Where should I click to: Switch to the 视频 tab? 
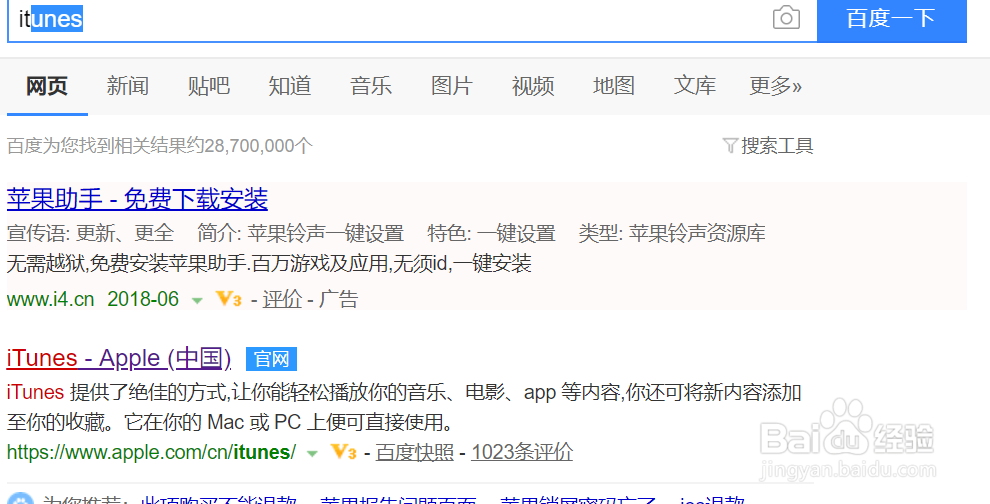[533, 86]
